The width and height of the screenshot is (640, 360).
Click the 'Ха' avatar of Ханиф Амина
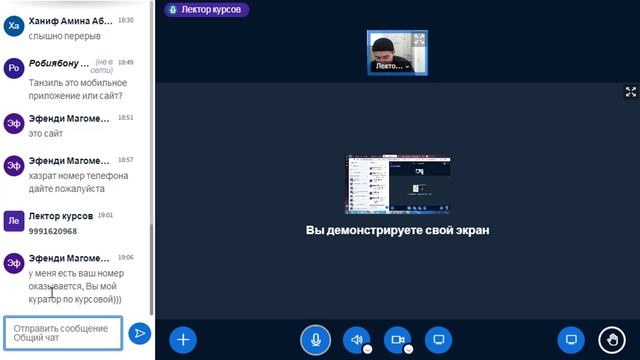pos(14,26)
